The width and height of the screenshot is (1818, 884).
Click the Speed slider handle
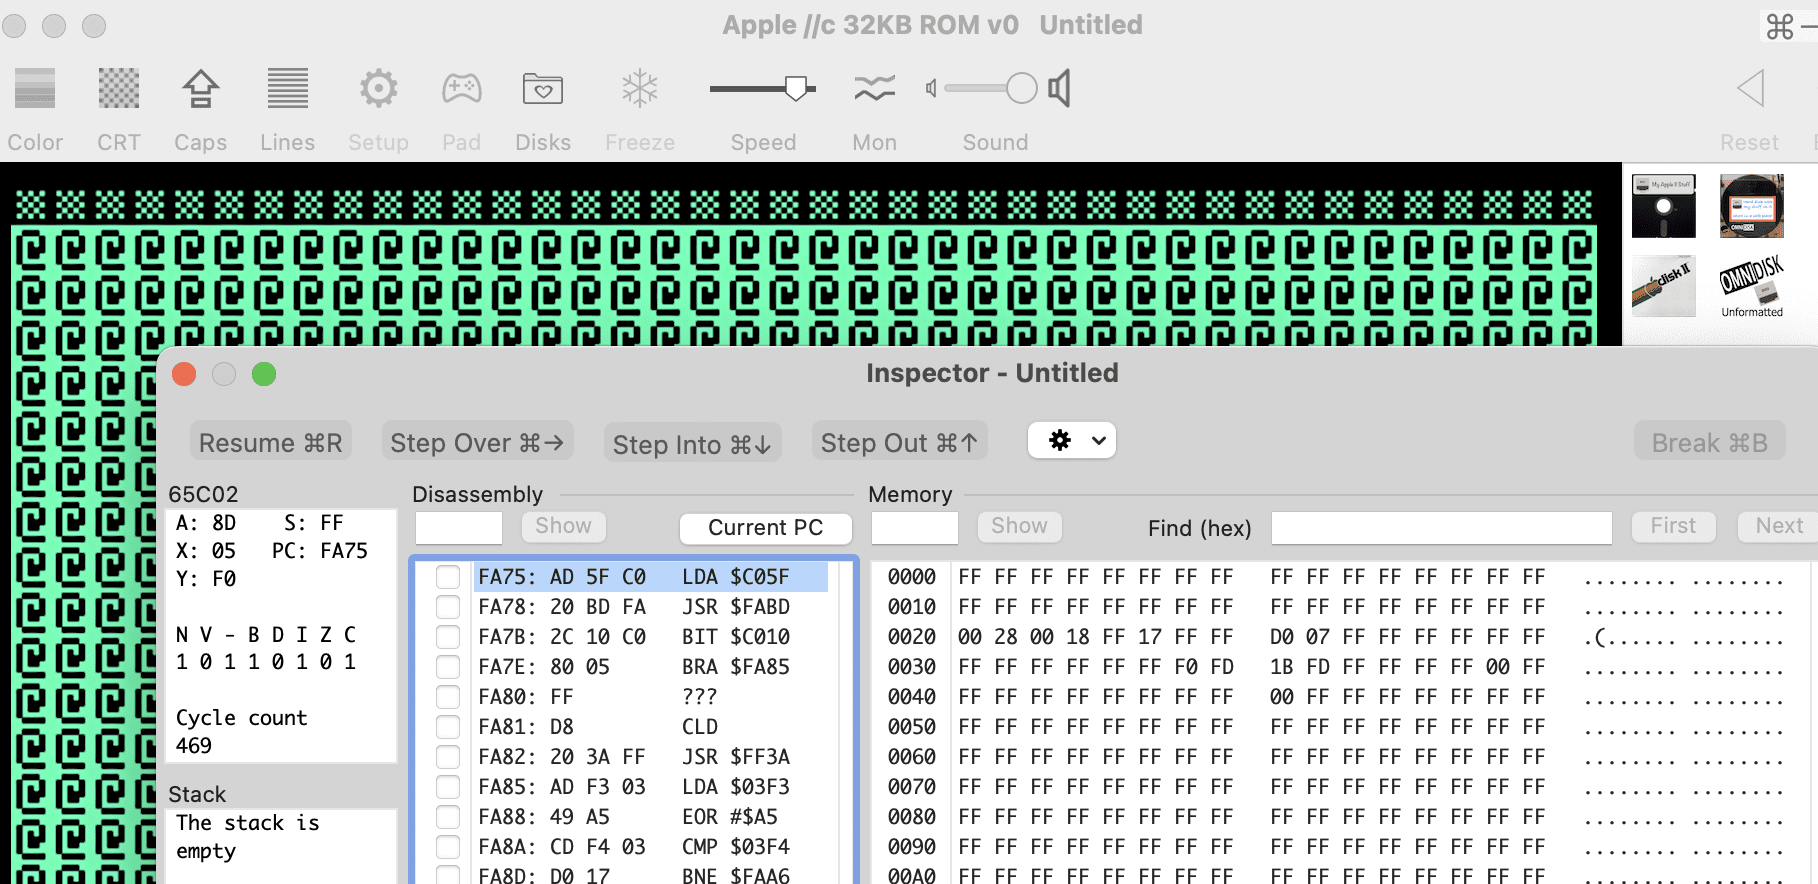tap(797, 89)
